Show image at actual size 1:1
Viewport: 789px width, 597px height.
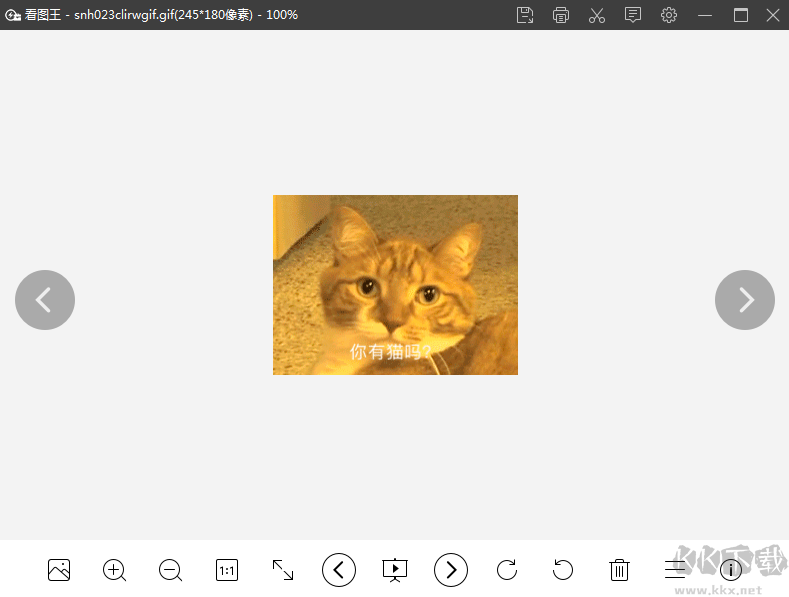click(x=227, y=570)
